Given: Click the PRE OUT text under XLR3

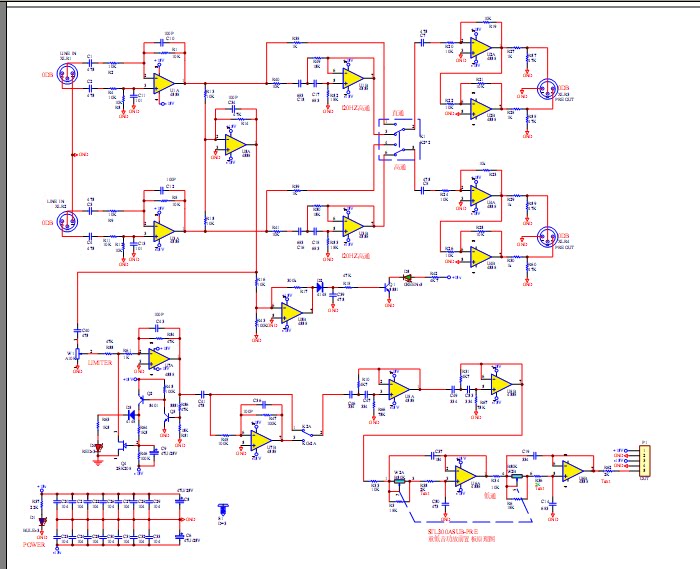Looking at the screenshot, I should click(564, 100).
